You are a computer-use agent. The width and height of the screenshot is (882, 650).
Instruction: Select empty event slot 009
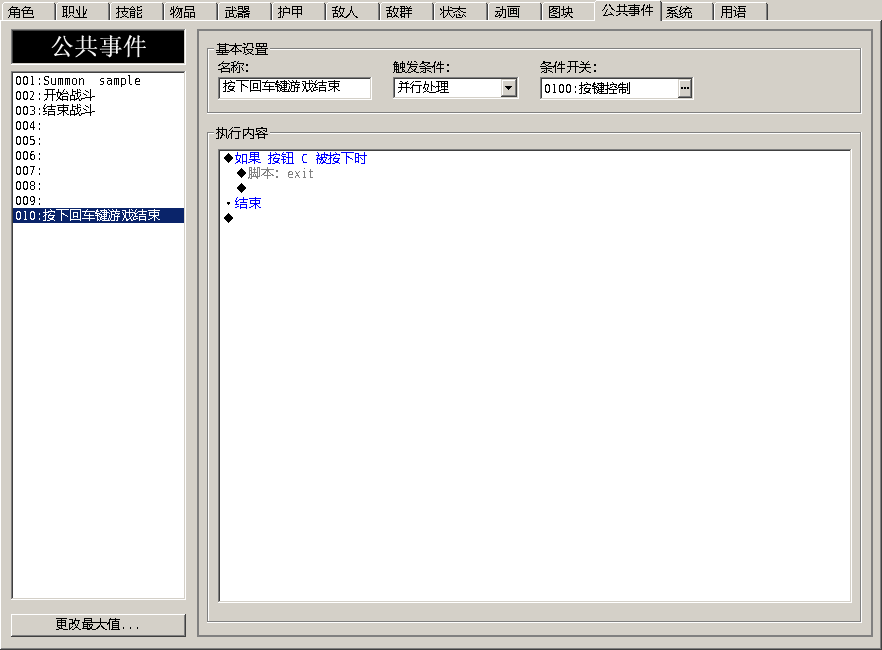98,200
